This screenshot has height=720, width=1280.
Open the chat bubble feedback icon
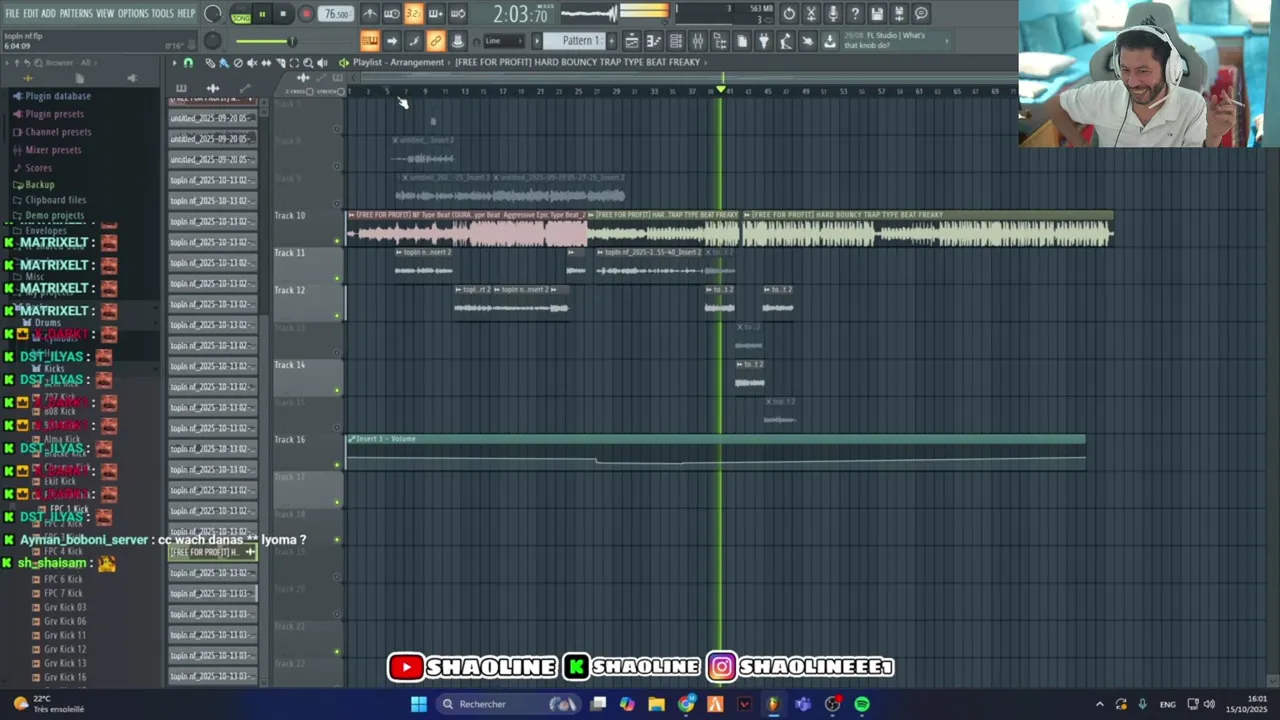[x=921, y=14]
